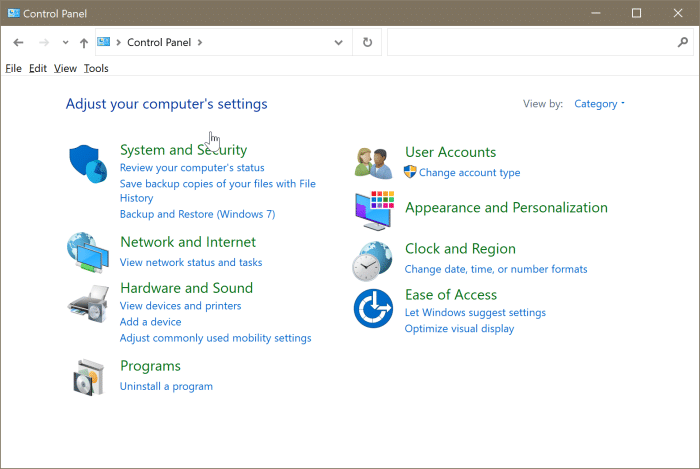Open Adjust commonly used mobility settings
This screenshot has width=700, height=469.
click(216, 338)
